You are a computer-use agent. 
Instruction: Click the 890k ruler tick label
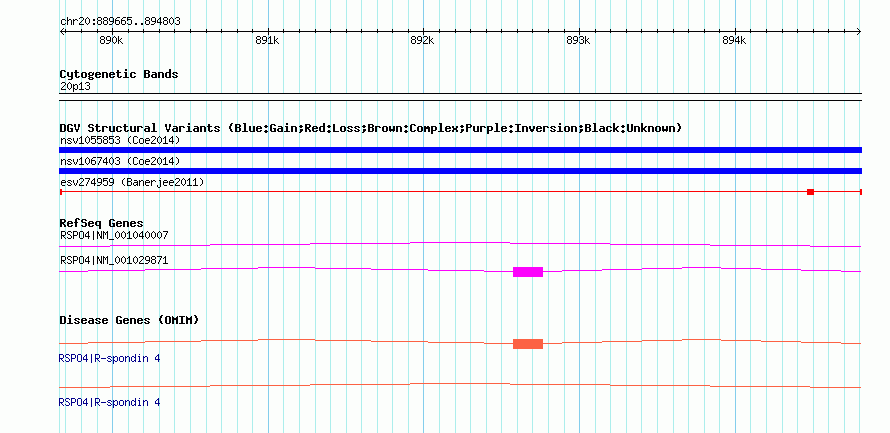pos(111,40)
